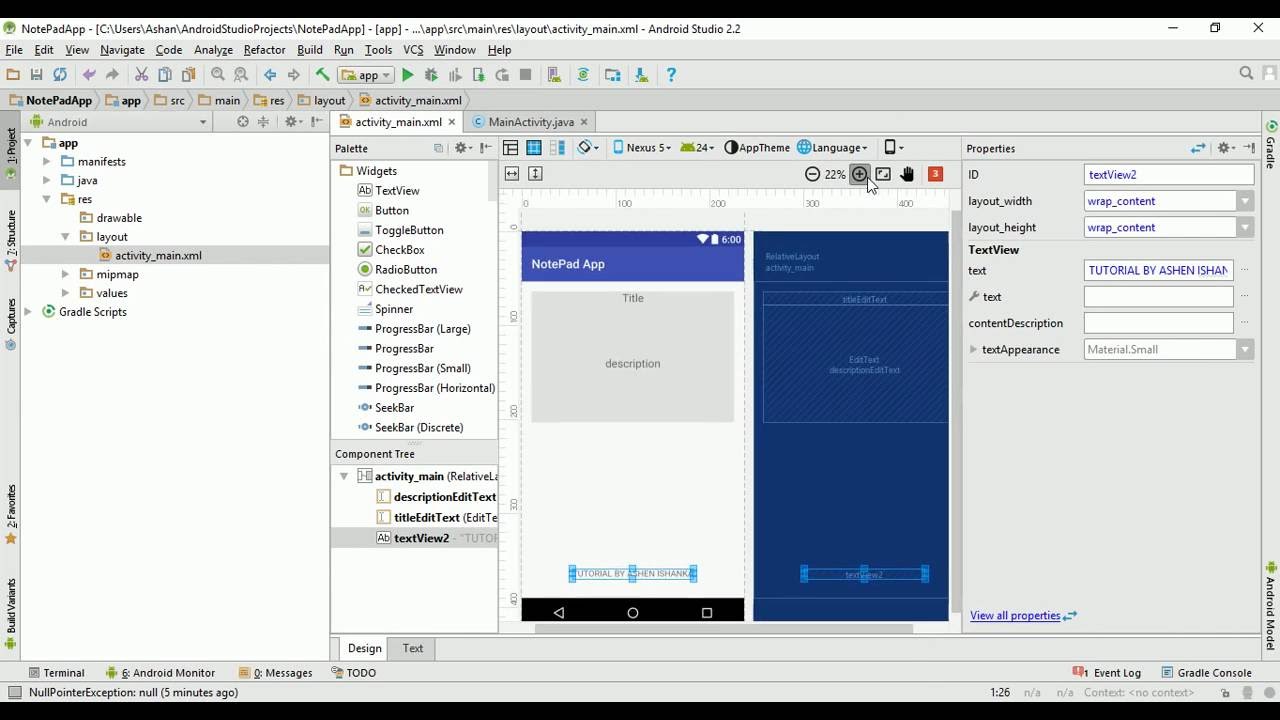
Task: Run the app with the green play icon
Action: [x=407, y=75]
